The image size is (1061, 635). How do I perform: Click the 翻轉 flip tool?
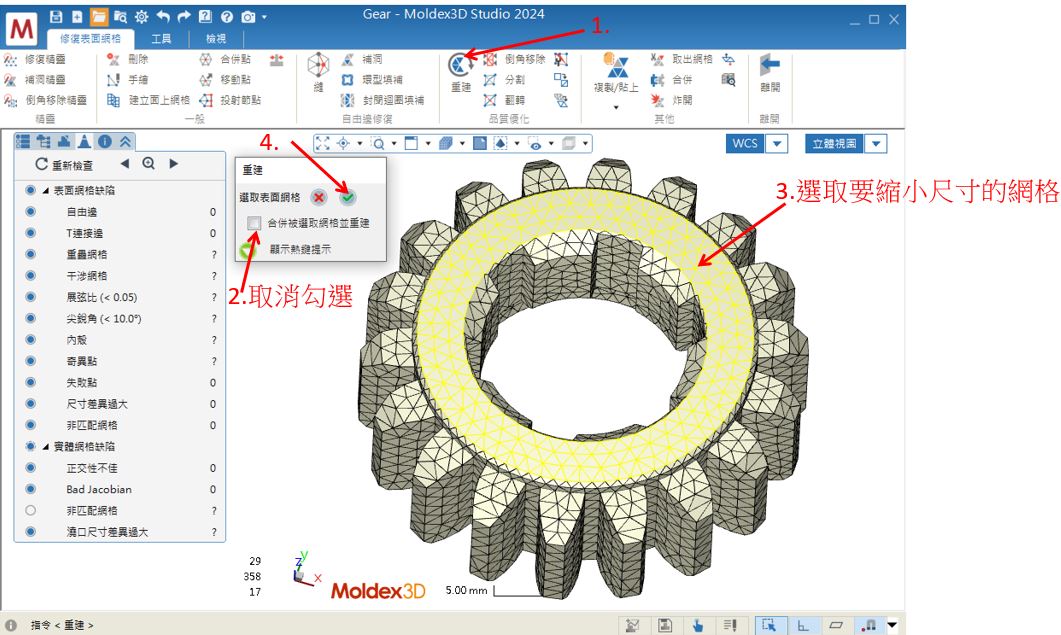[x=505, y=100]
